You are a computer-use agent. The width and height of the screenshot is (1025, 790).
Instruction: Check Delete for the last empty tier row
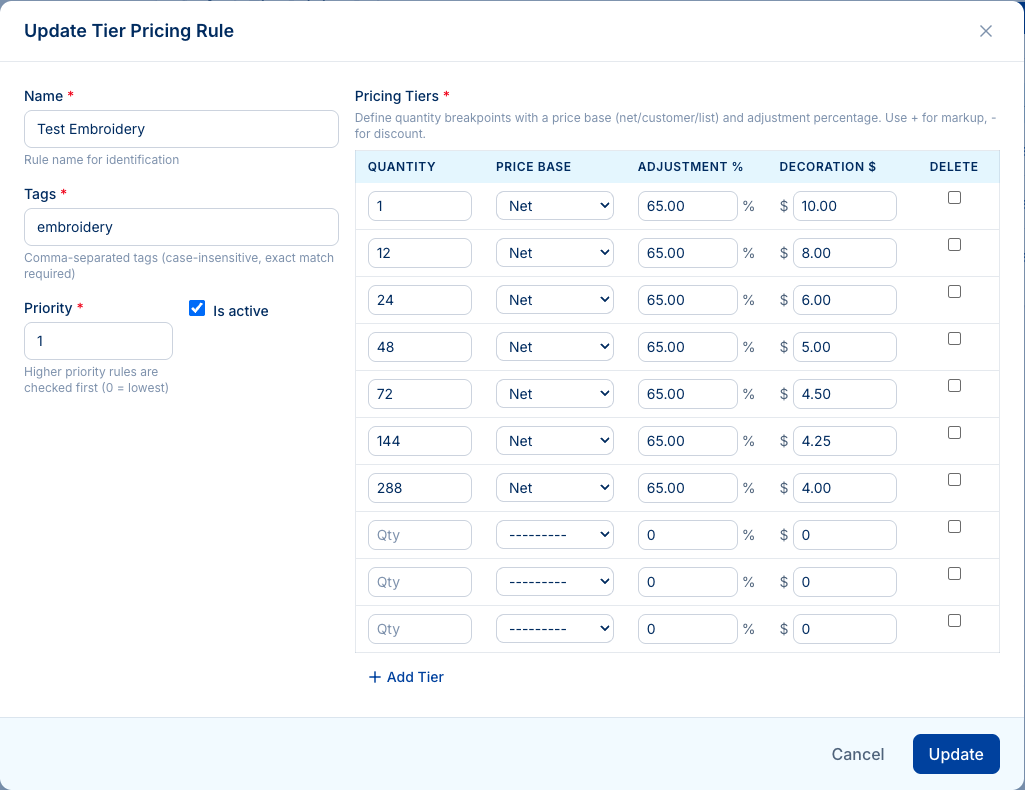pyautogui.click(x=954, y=621)
